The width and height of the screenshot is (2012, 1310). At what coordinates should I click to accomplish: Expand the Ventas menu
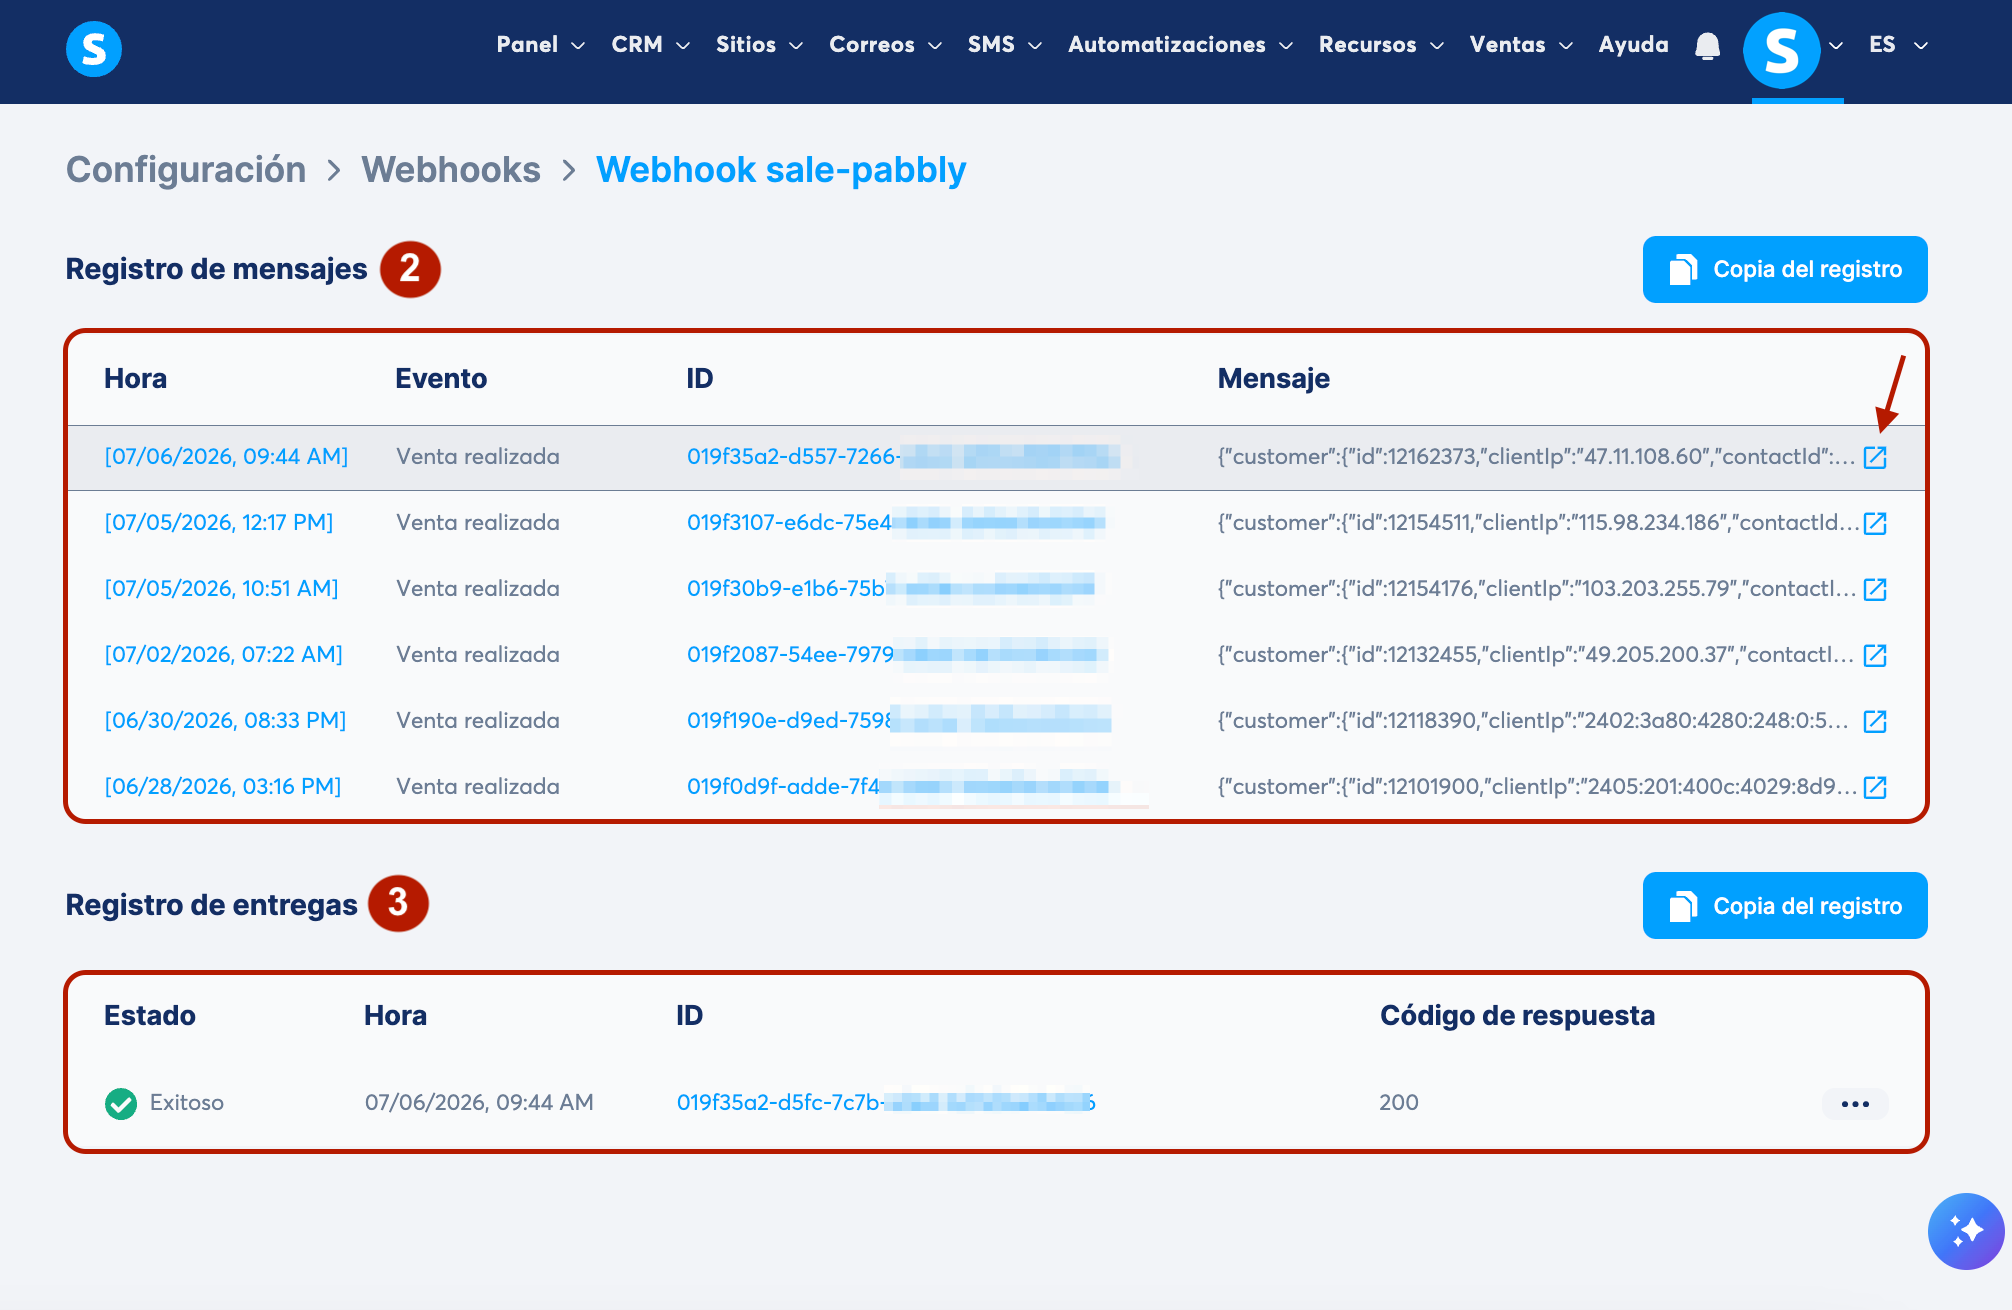click(1521, 45)
